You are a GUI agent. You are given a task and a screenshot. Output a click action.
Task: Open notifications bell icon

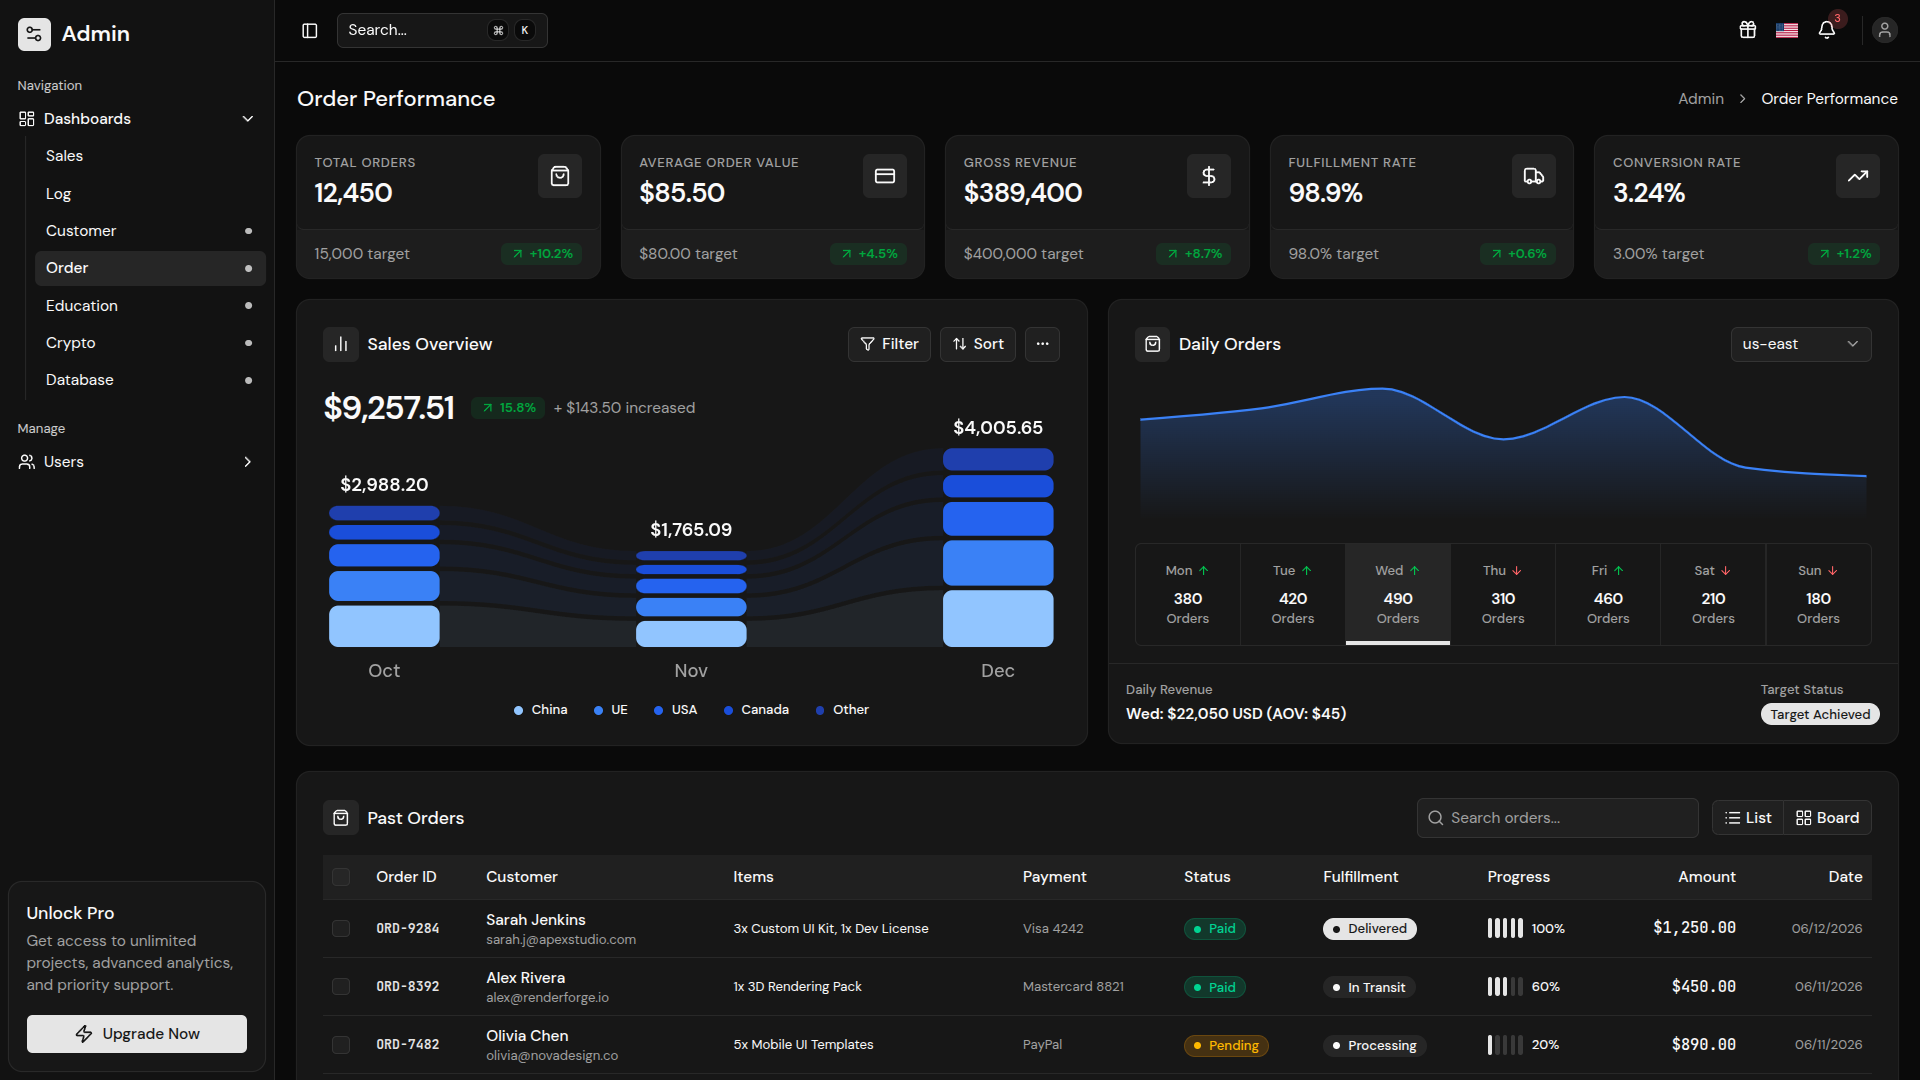pyautogui.click(x=1827, y=30)
